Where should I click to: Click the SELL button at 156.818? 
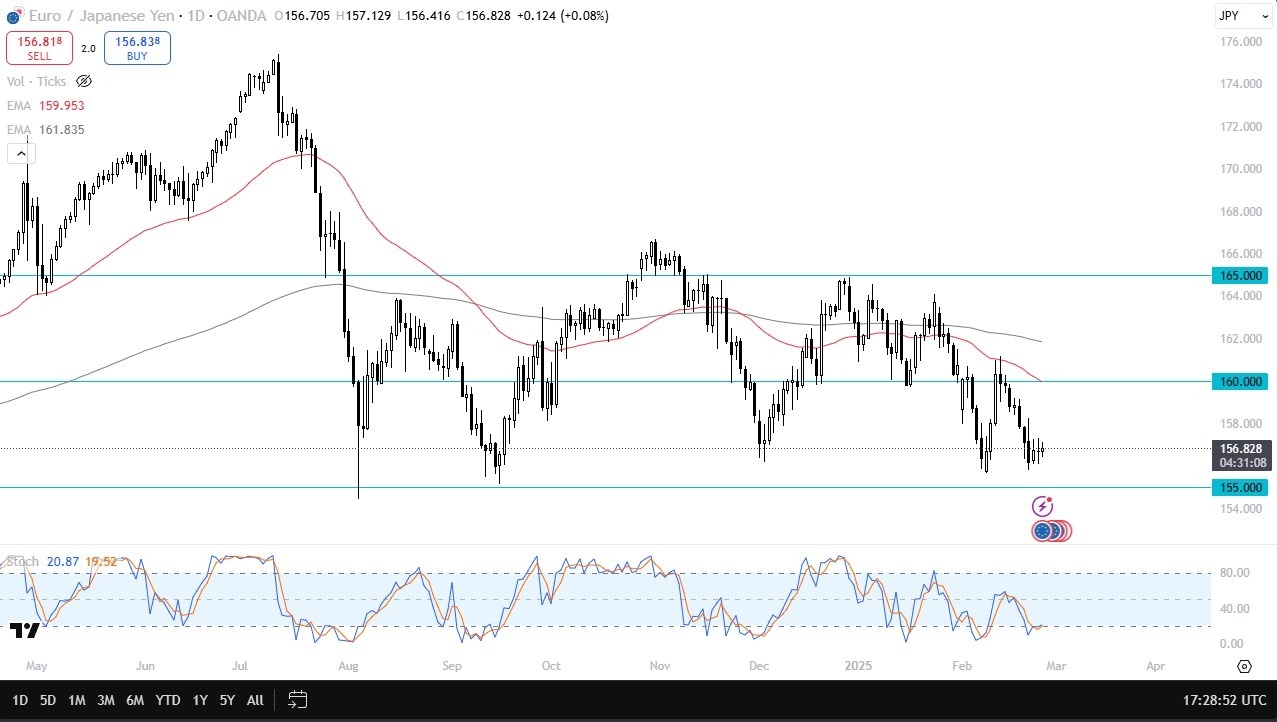pos(39,48)
